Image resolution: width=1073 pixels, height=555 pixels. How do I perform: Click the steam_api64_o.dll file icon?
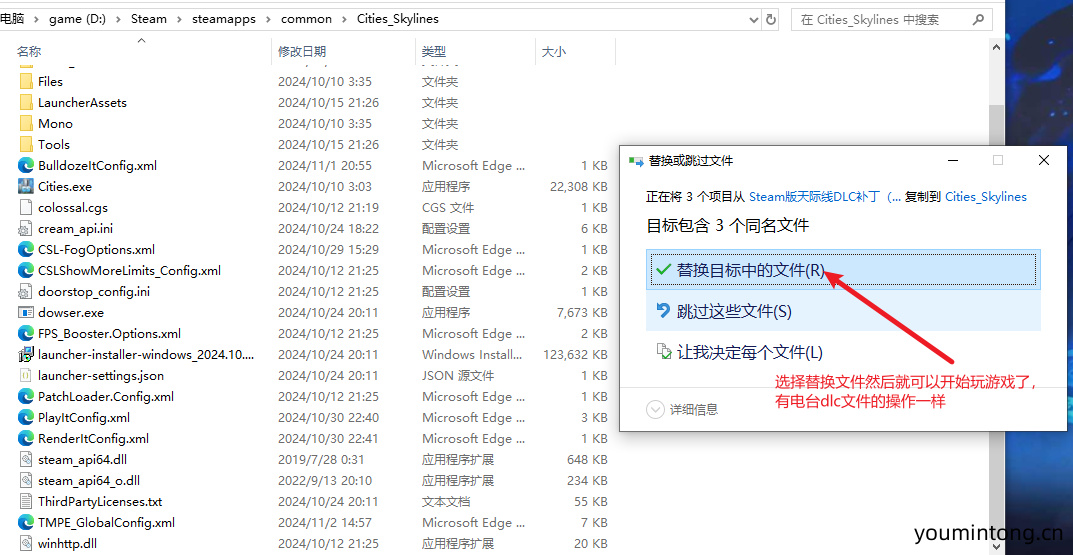[26, 480]
